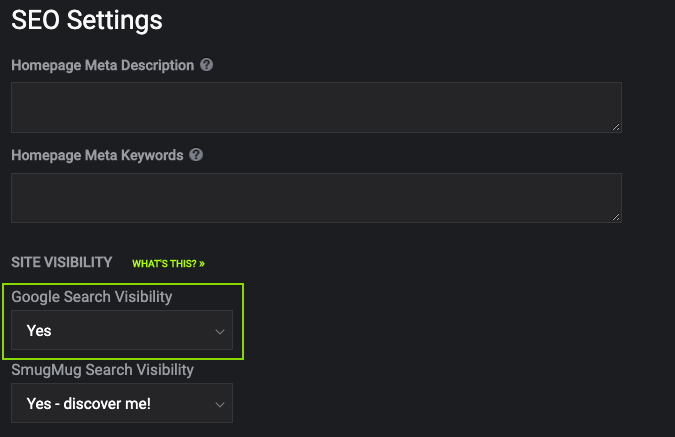Open the Google Search Visibility dropdown
The height and width of the screenshot is (437, 675).
coord(122,330)
